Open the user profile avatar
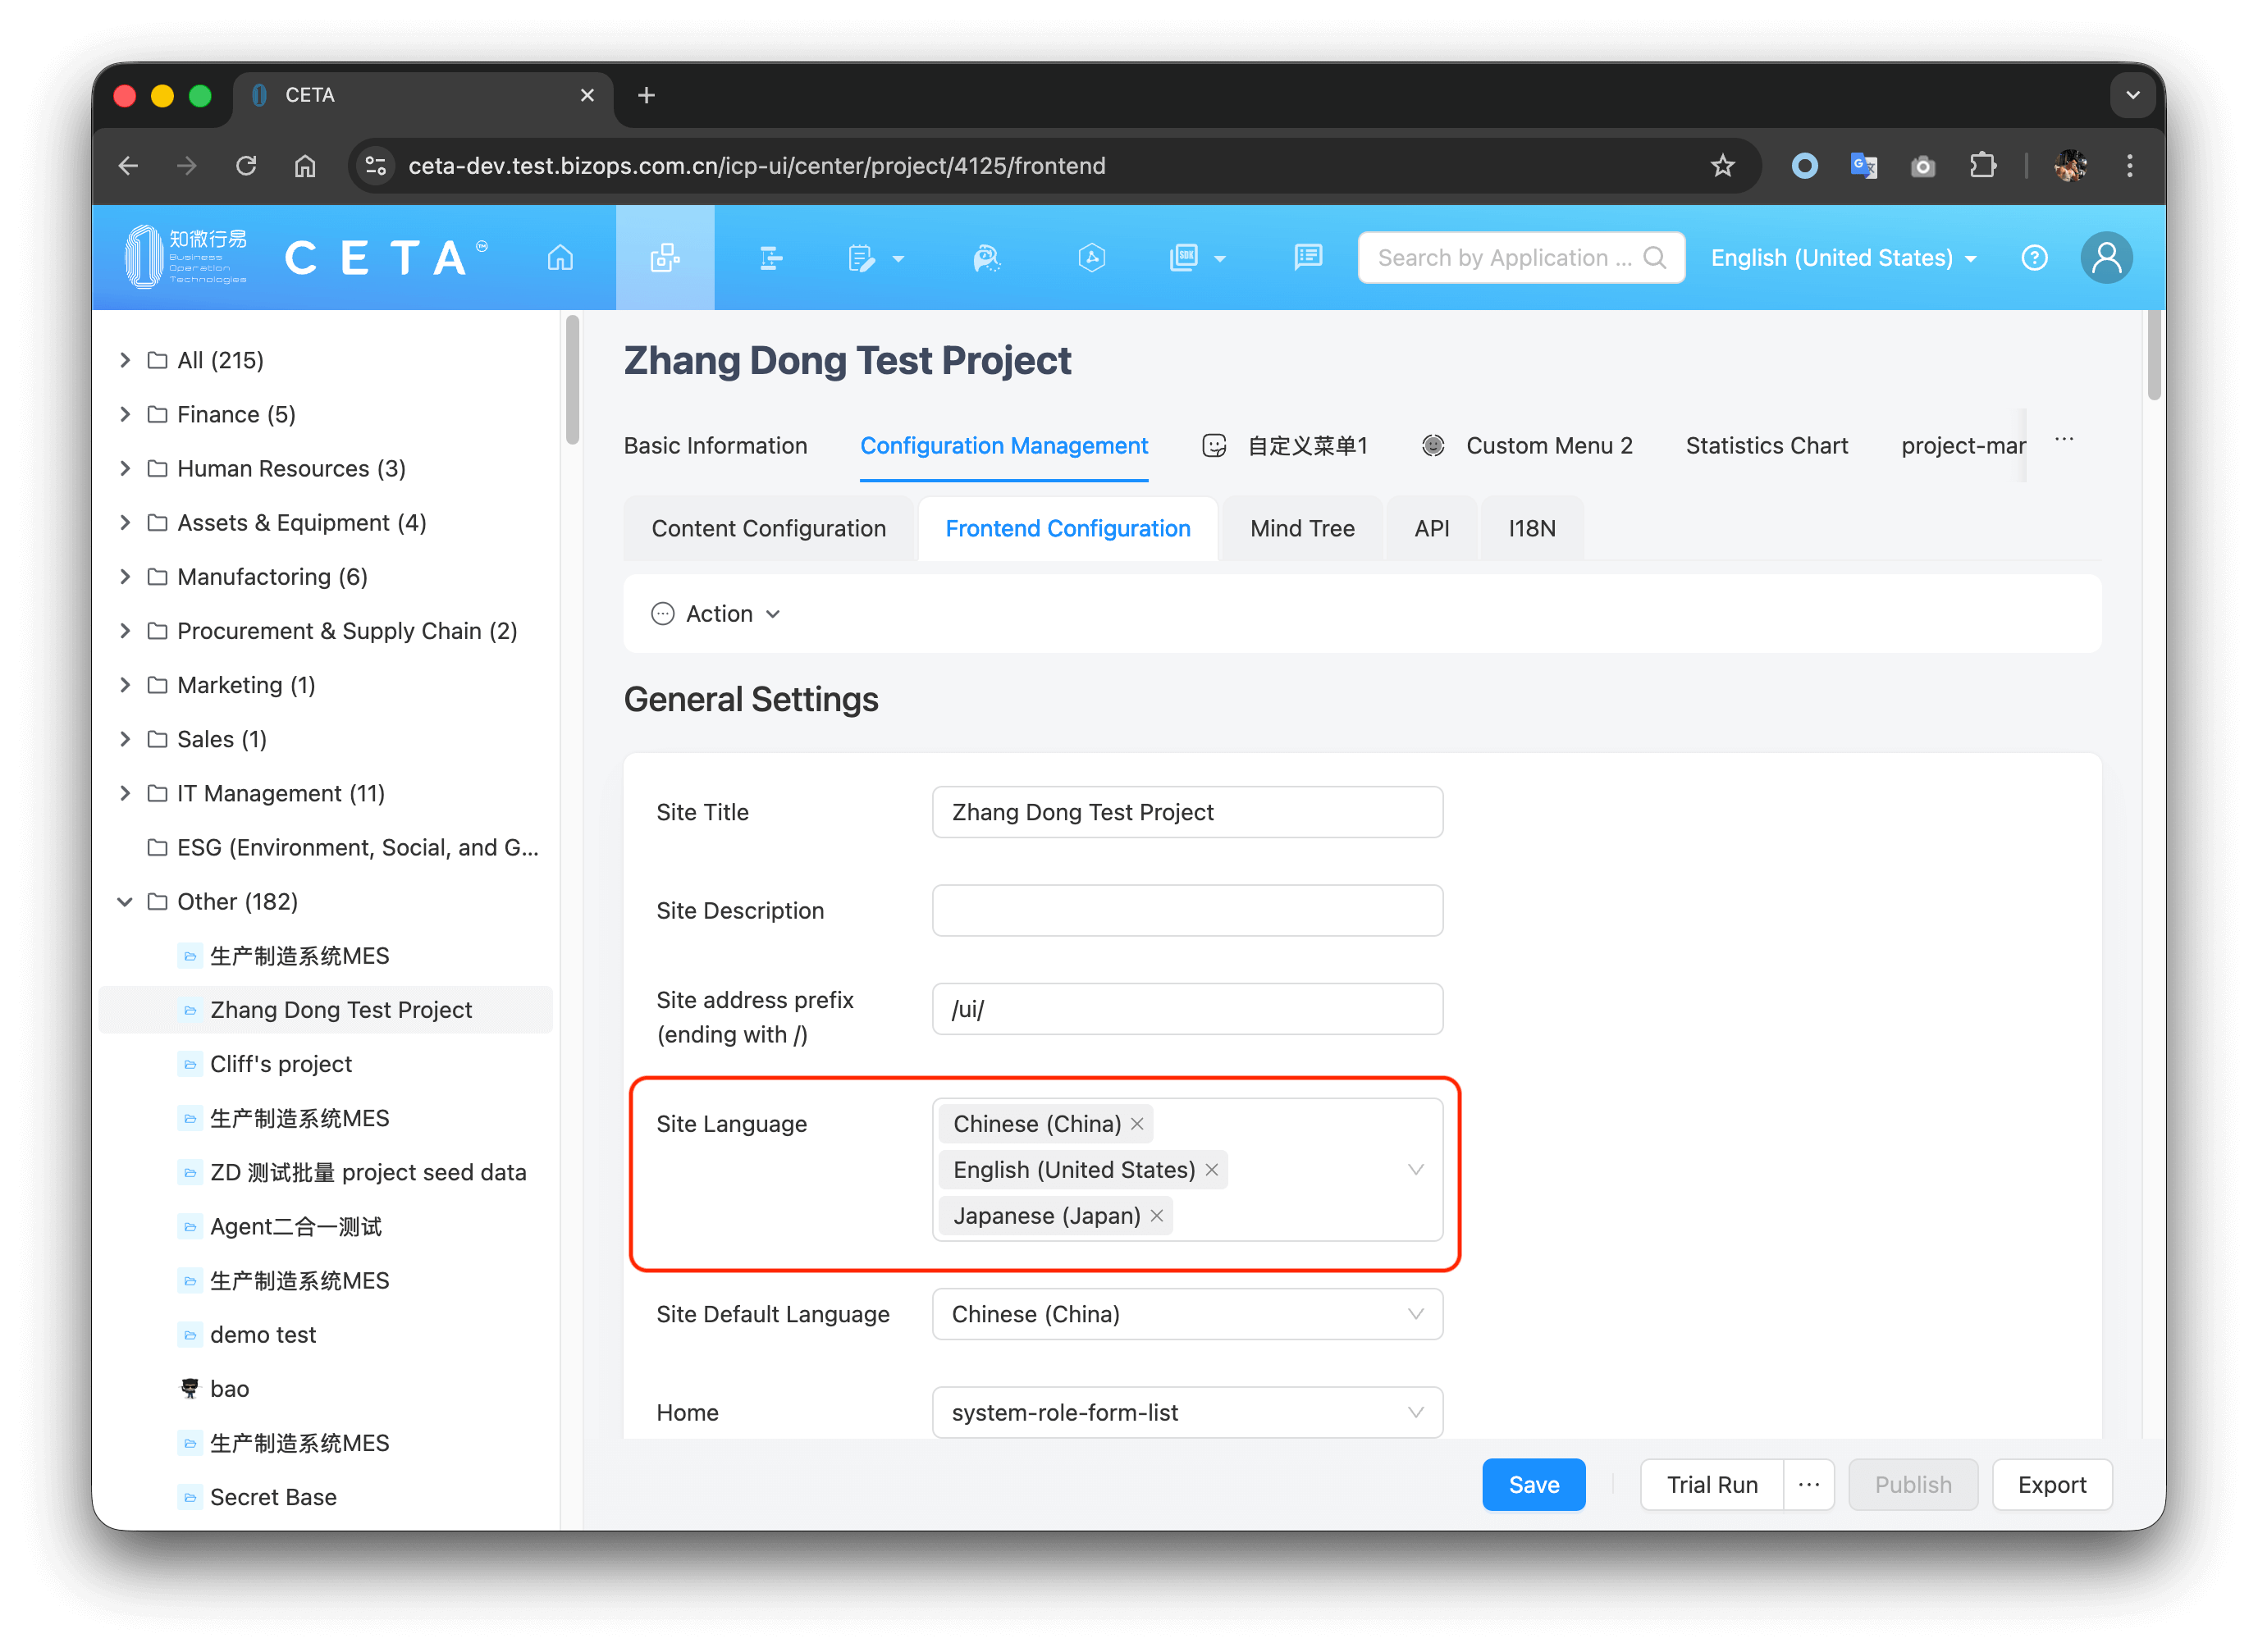The image size is (2258, 1652). click(x=2106, y=258)
